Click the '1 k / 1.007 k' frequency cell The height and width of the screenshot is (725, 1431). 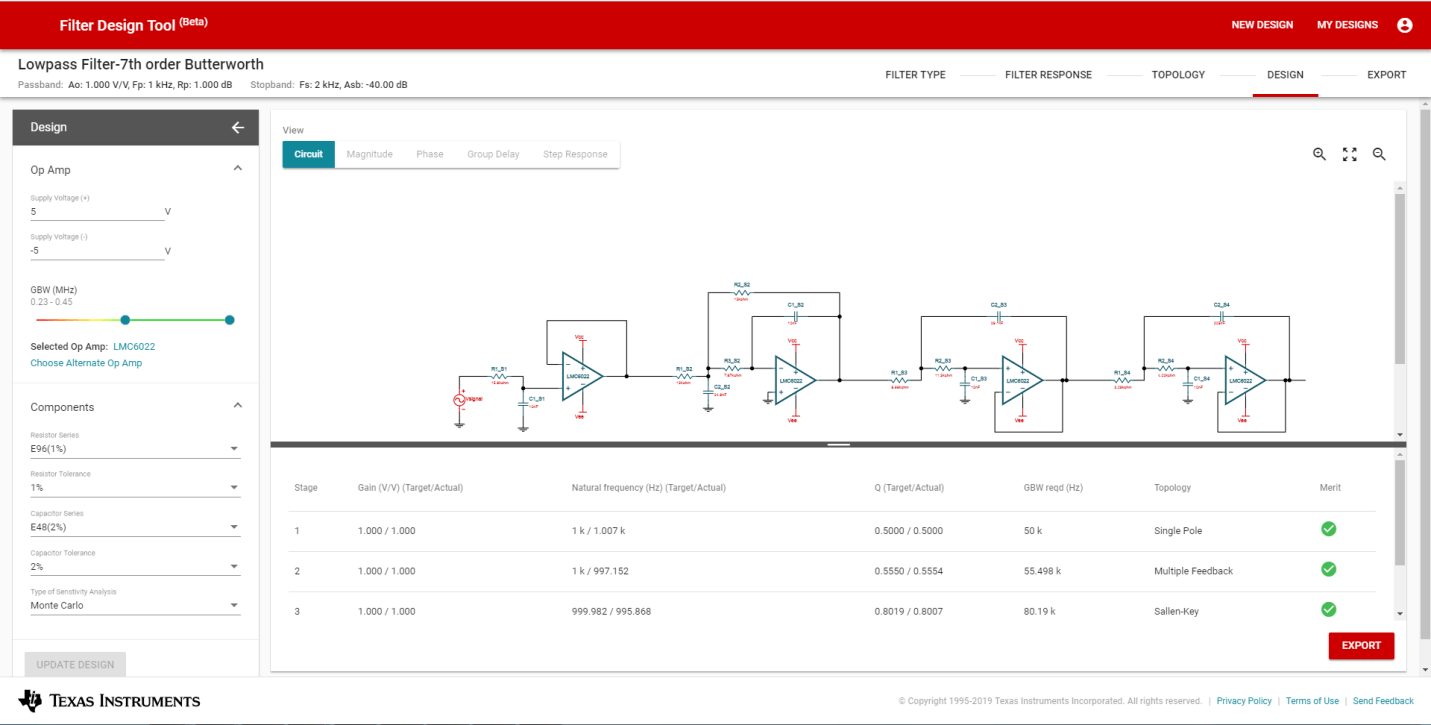point(599,531)
